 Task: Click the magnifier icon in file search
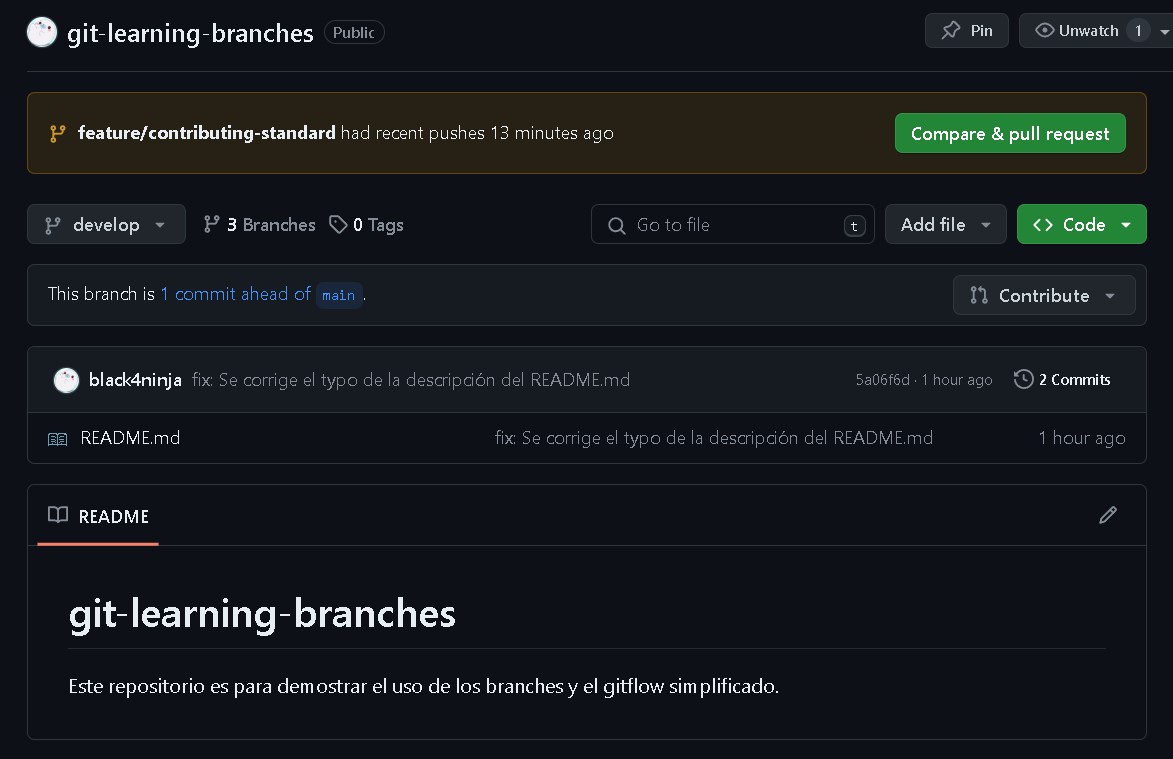tap(617, 226)
